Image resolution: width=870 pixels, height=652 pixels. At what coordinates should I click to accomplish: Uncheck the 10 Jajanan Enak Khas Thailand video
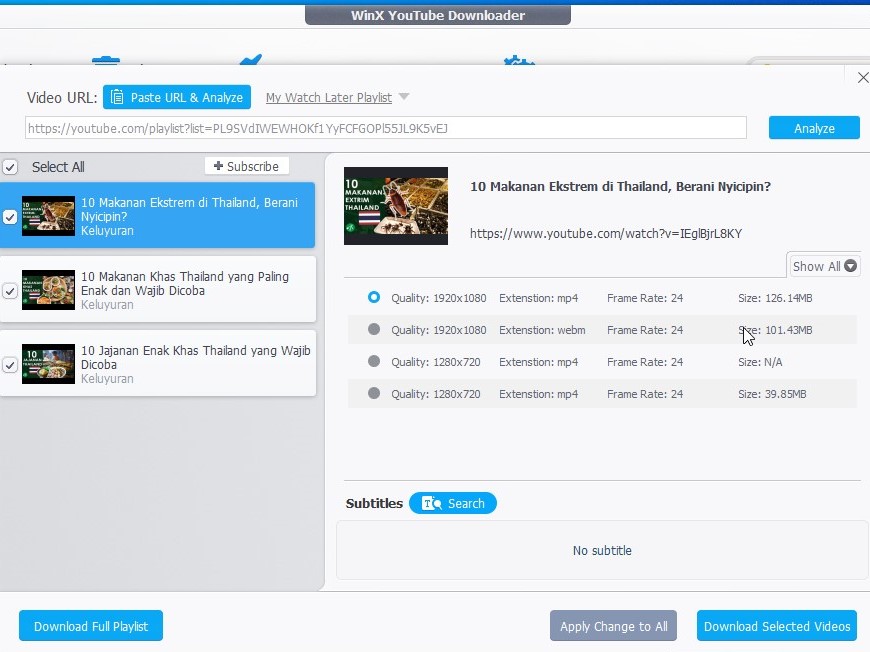point(10,365)
